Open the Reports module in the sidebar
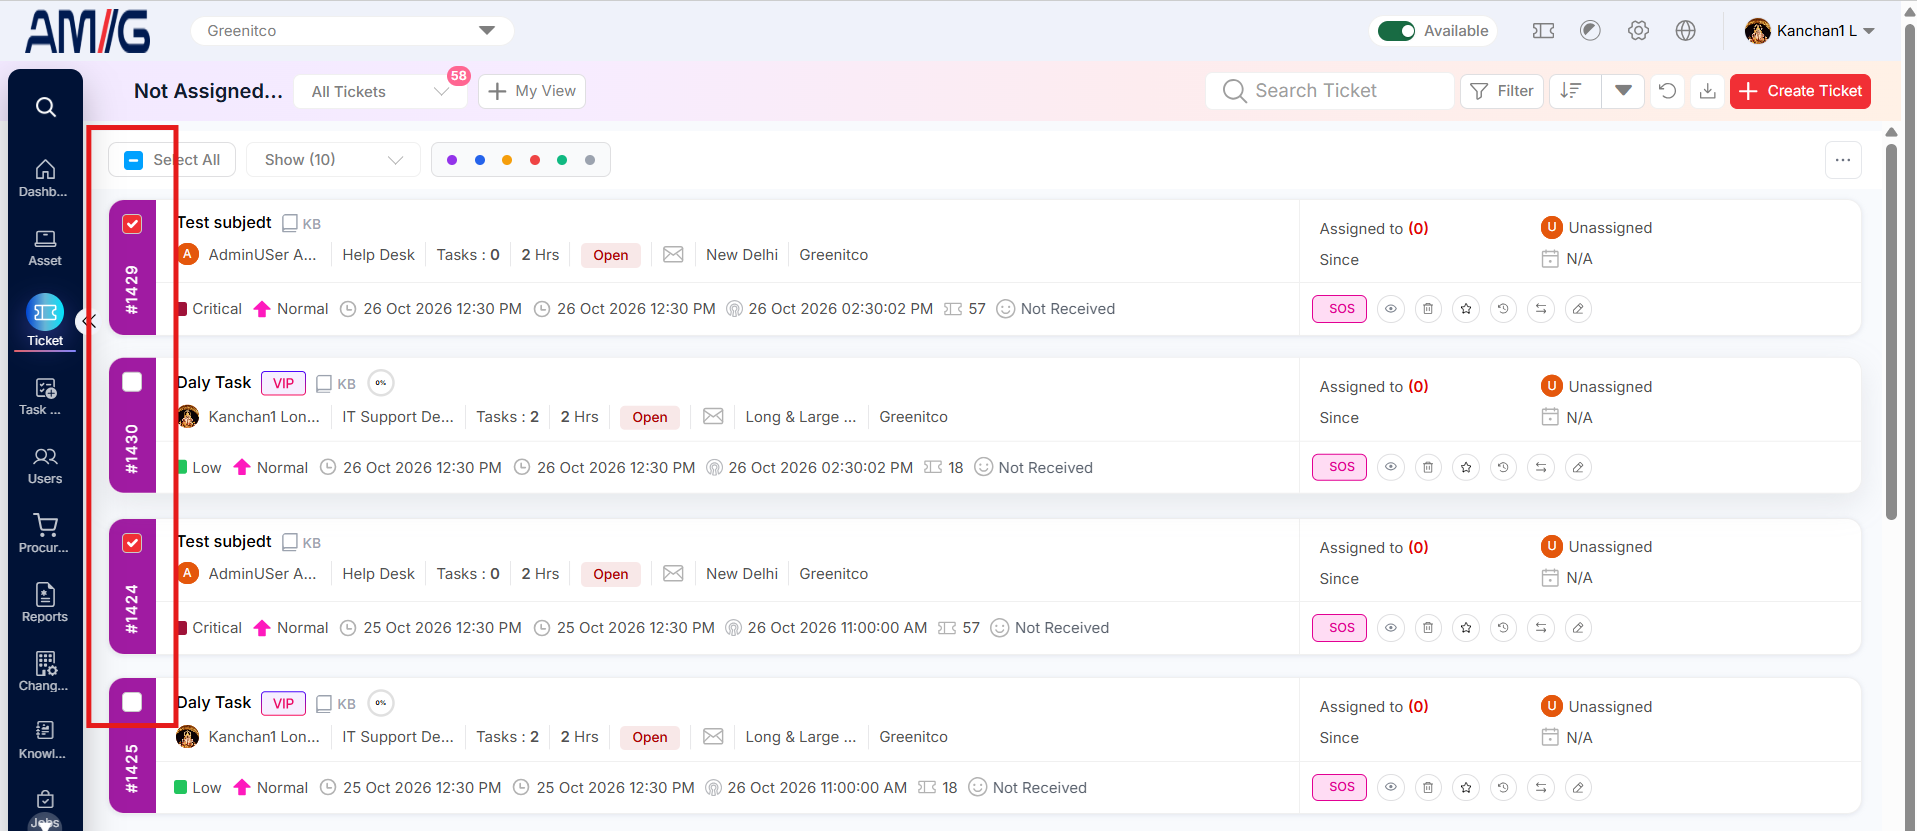This screenshot has width=1917, height=831. pos(45,603)
